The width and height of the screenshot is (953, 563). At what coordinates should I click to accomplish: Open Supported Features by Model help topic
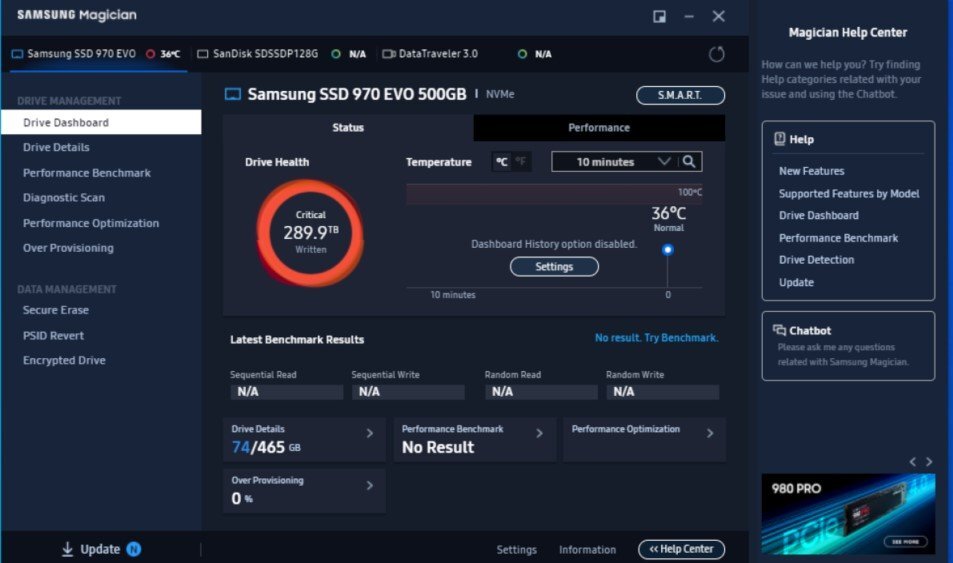pyautogui.click(x=849, y=193)
